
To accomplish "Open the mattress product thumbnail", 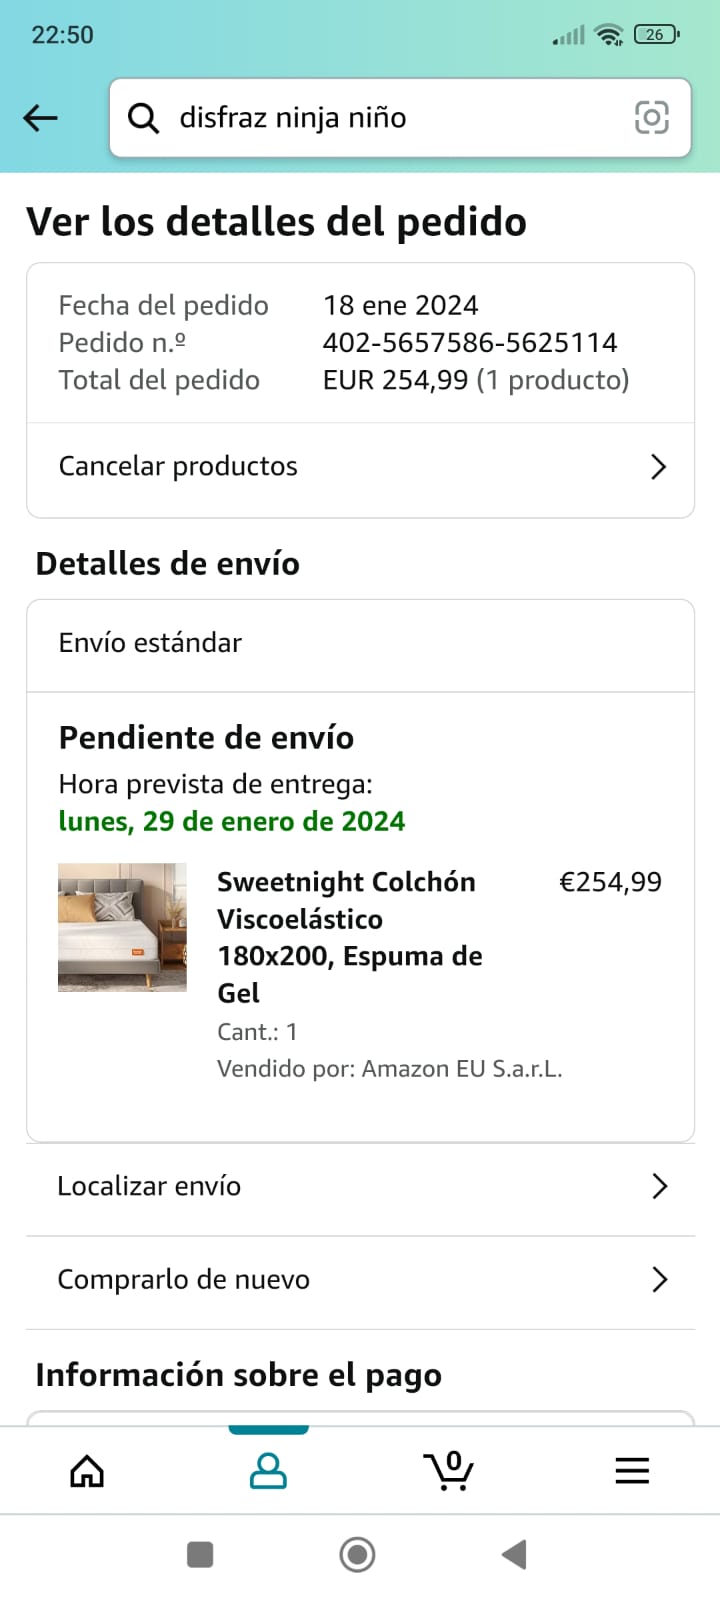I will pyautogui.click(x=122, y=927).
